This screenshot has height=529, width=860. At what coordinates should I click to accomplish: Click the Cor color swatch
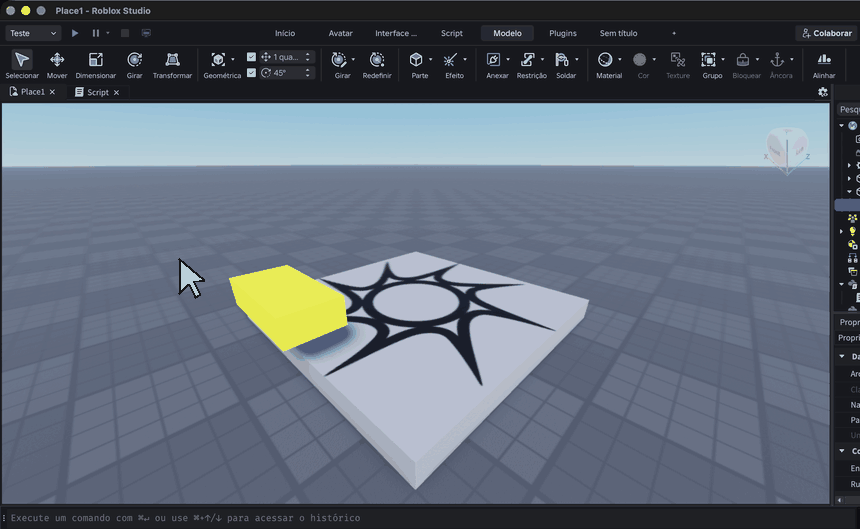click(640, 60)
